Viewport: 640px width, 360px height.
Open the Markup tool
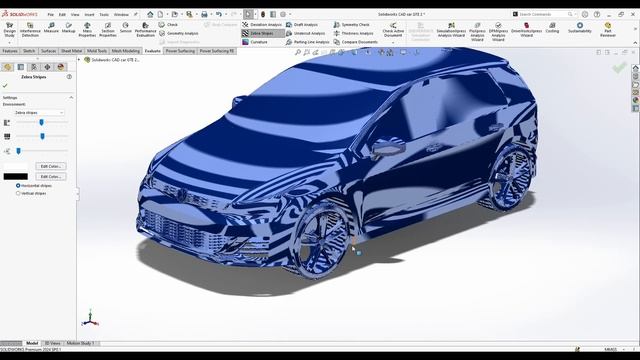pos(68,28)
